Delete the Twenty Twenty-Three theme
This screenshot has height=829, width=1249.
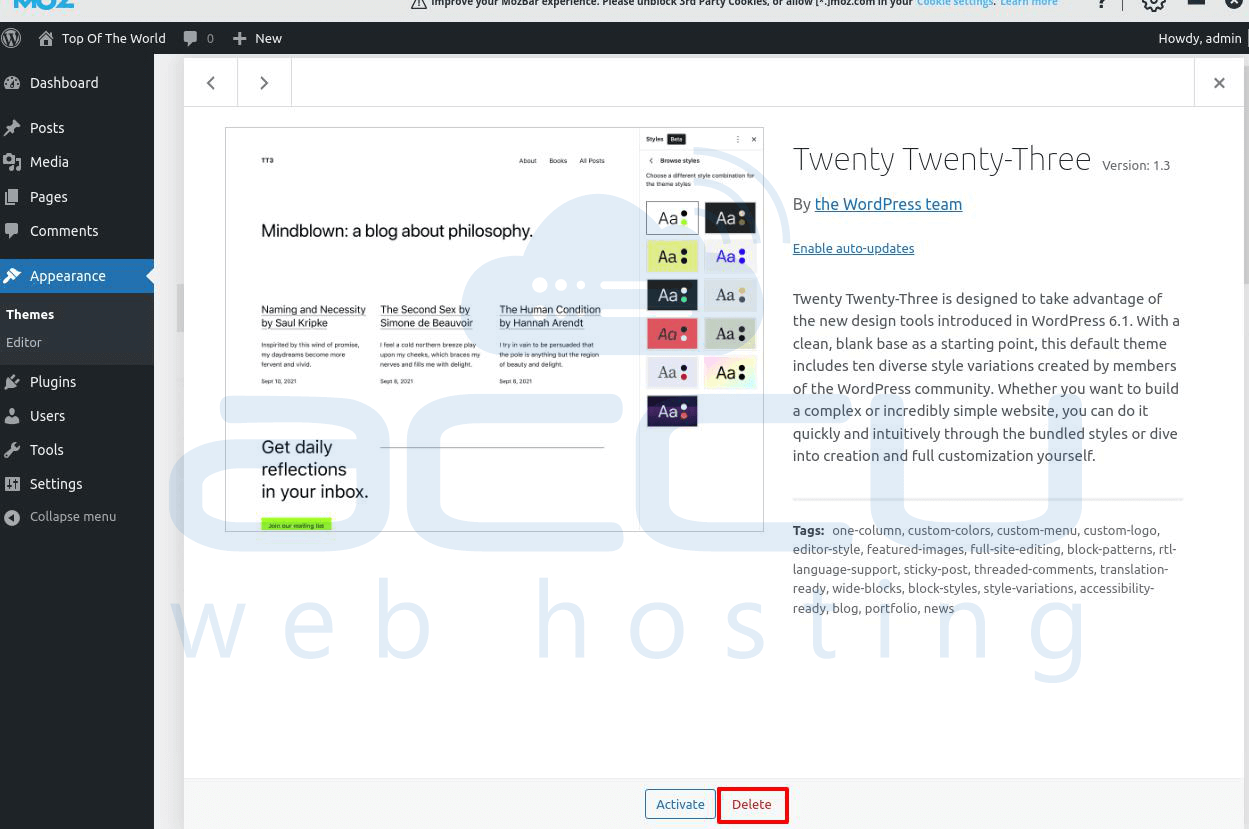click(752, 804)
